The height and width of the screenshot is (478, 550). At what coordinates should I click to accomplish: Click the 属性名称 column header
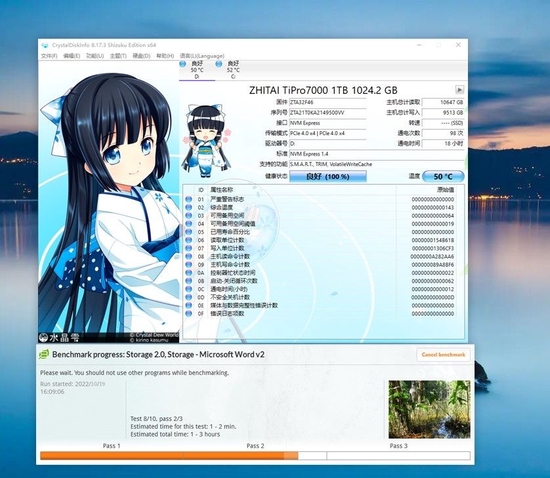click(x=221, y=190)
